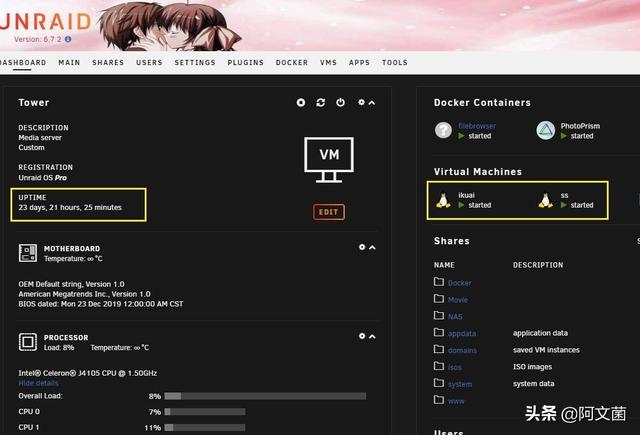Open the www share
Viewport: 640px width, 435px height.
pos(456,401)
